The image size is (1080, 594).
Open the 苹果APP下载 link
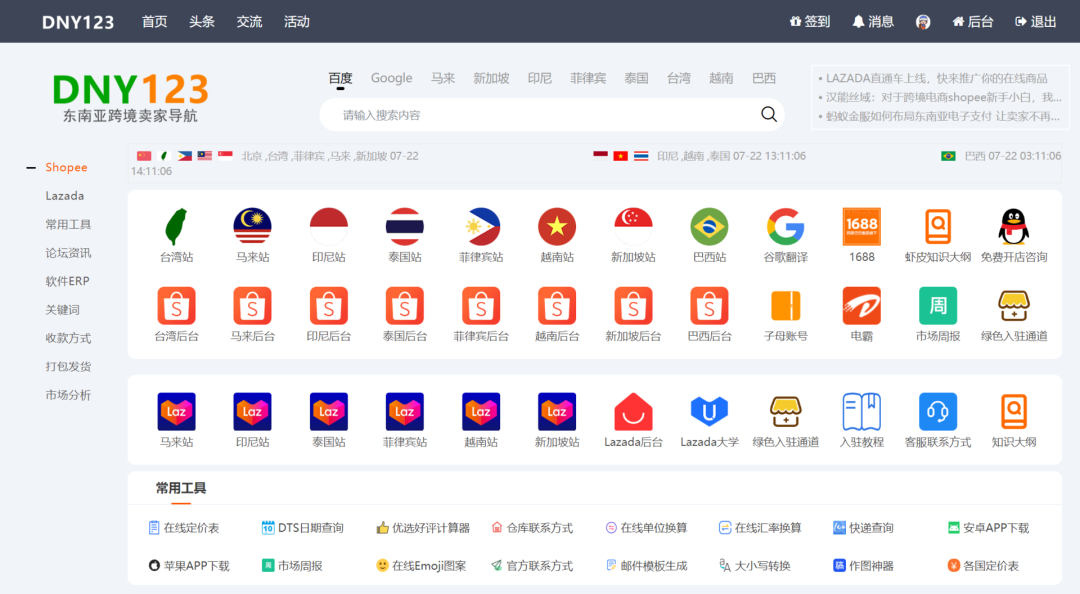189,566
